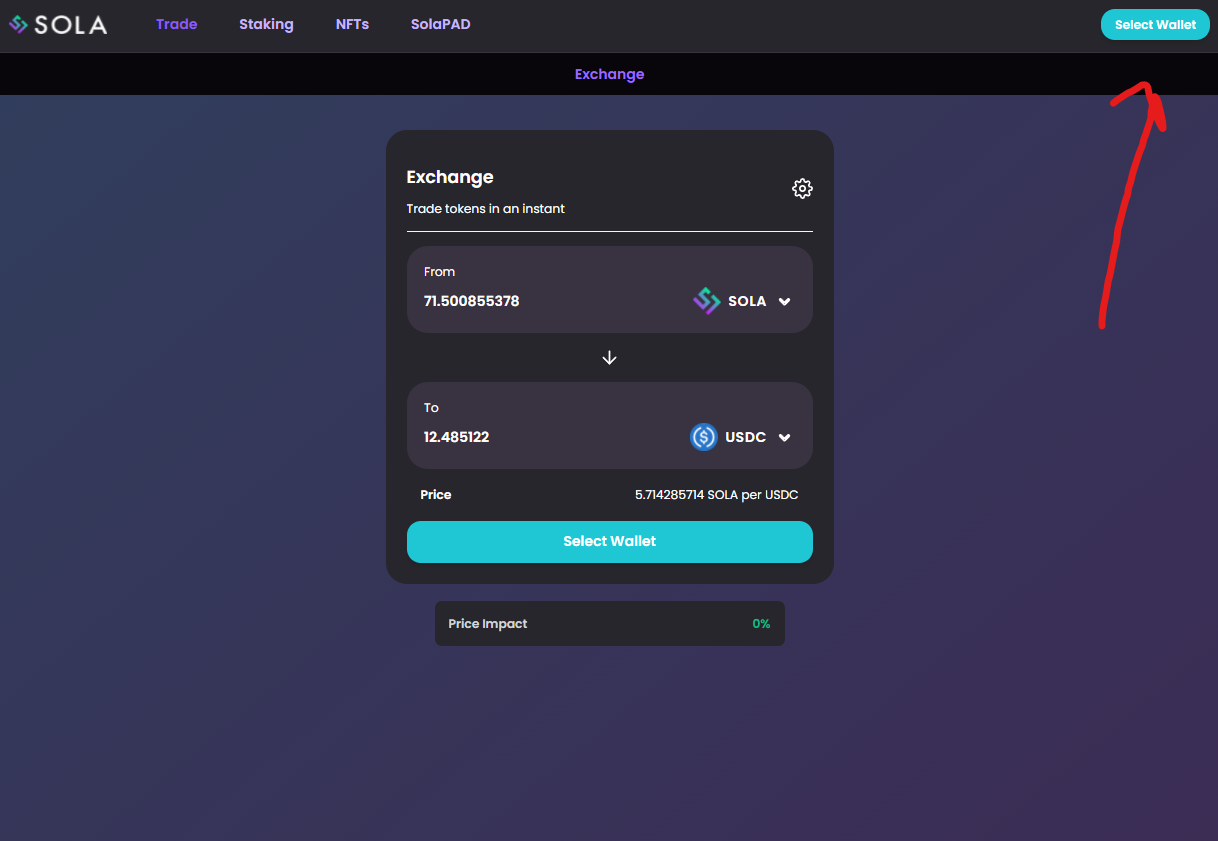This screenshot has width=1218, height=841.
Task: Edit the To amount 12.485122
Action: pos(457,437)
